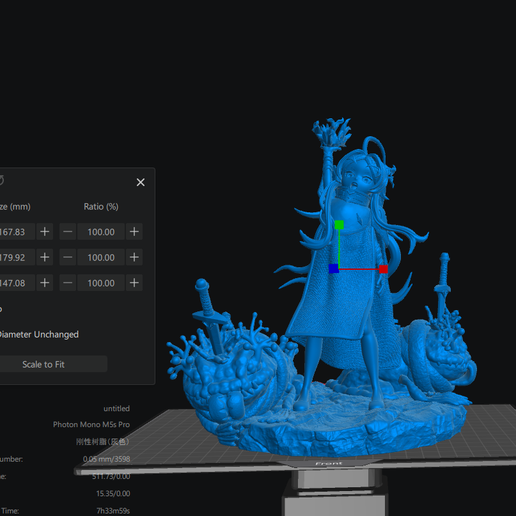516x516 pixels.
Task: Click the Front label on the build plate
Action: 328,464
